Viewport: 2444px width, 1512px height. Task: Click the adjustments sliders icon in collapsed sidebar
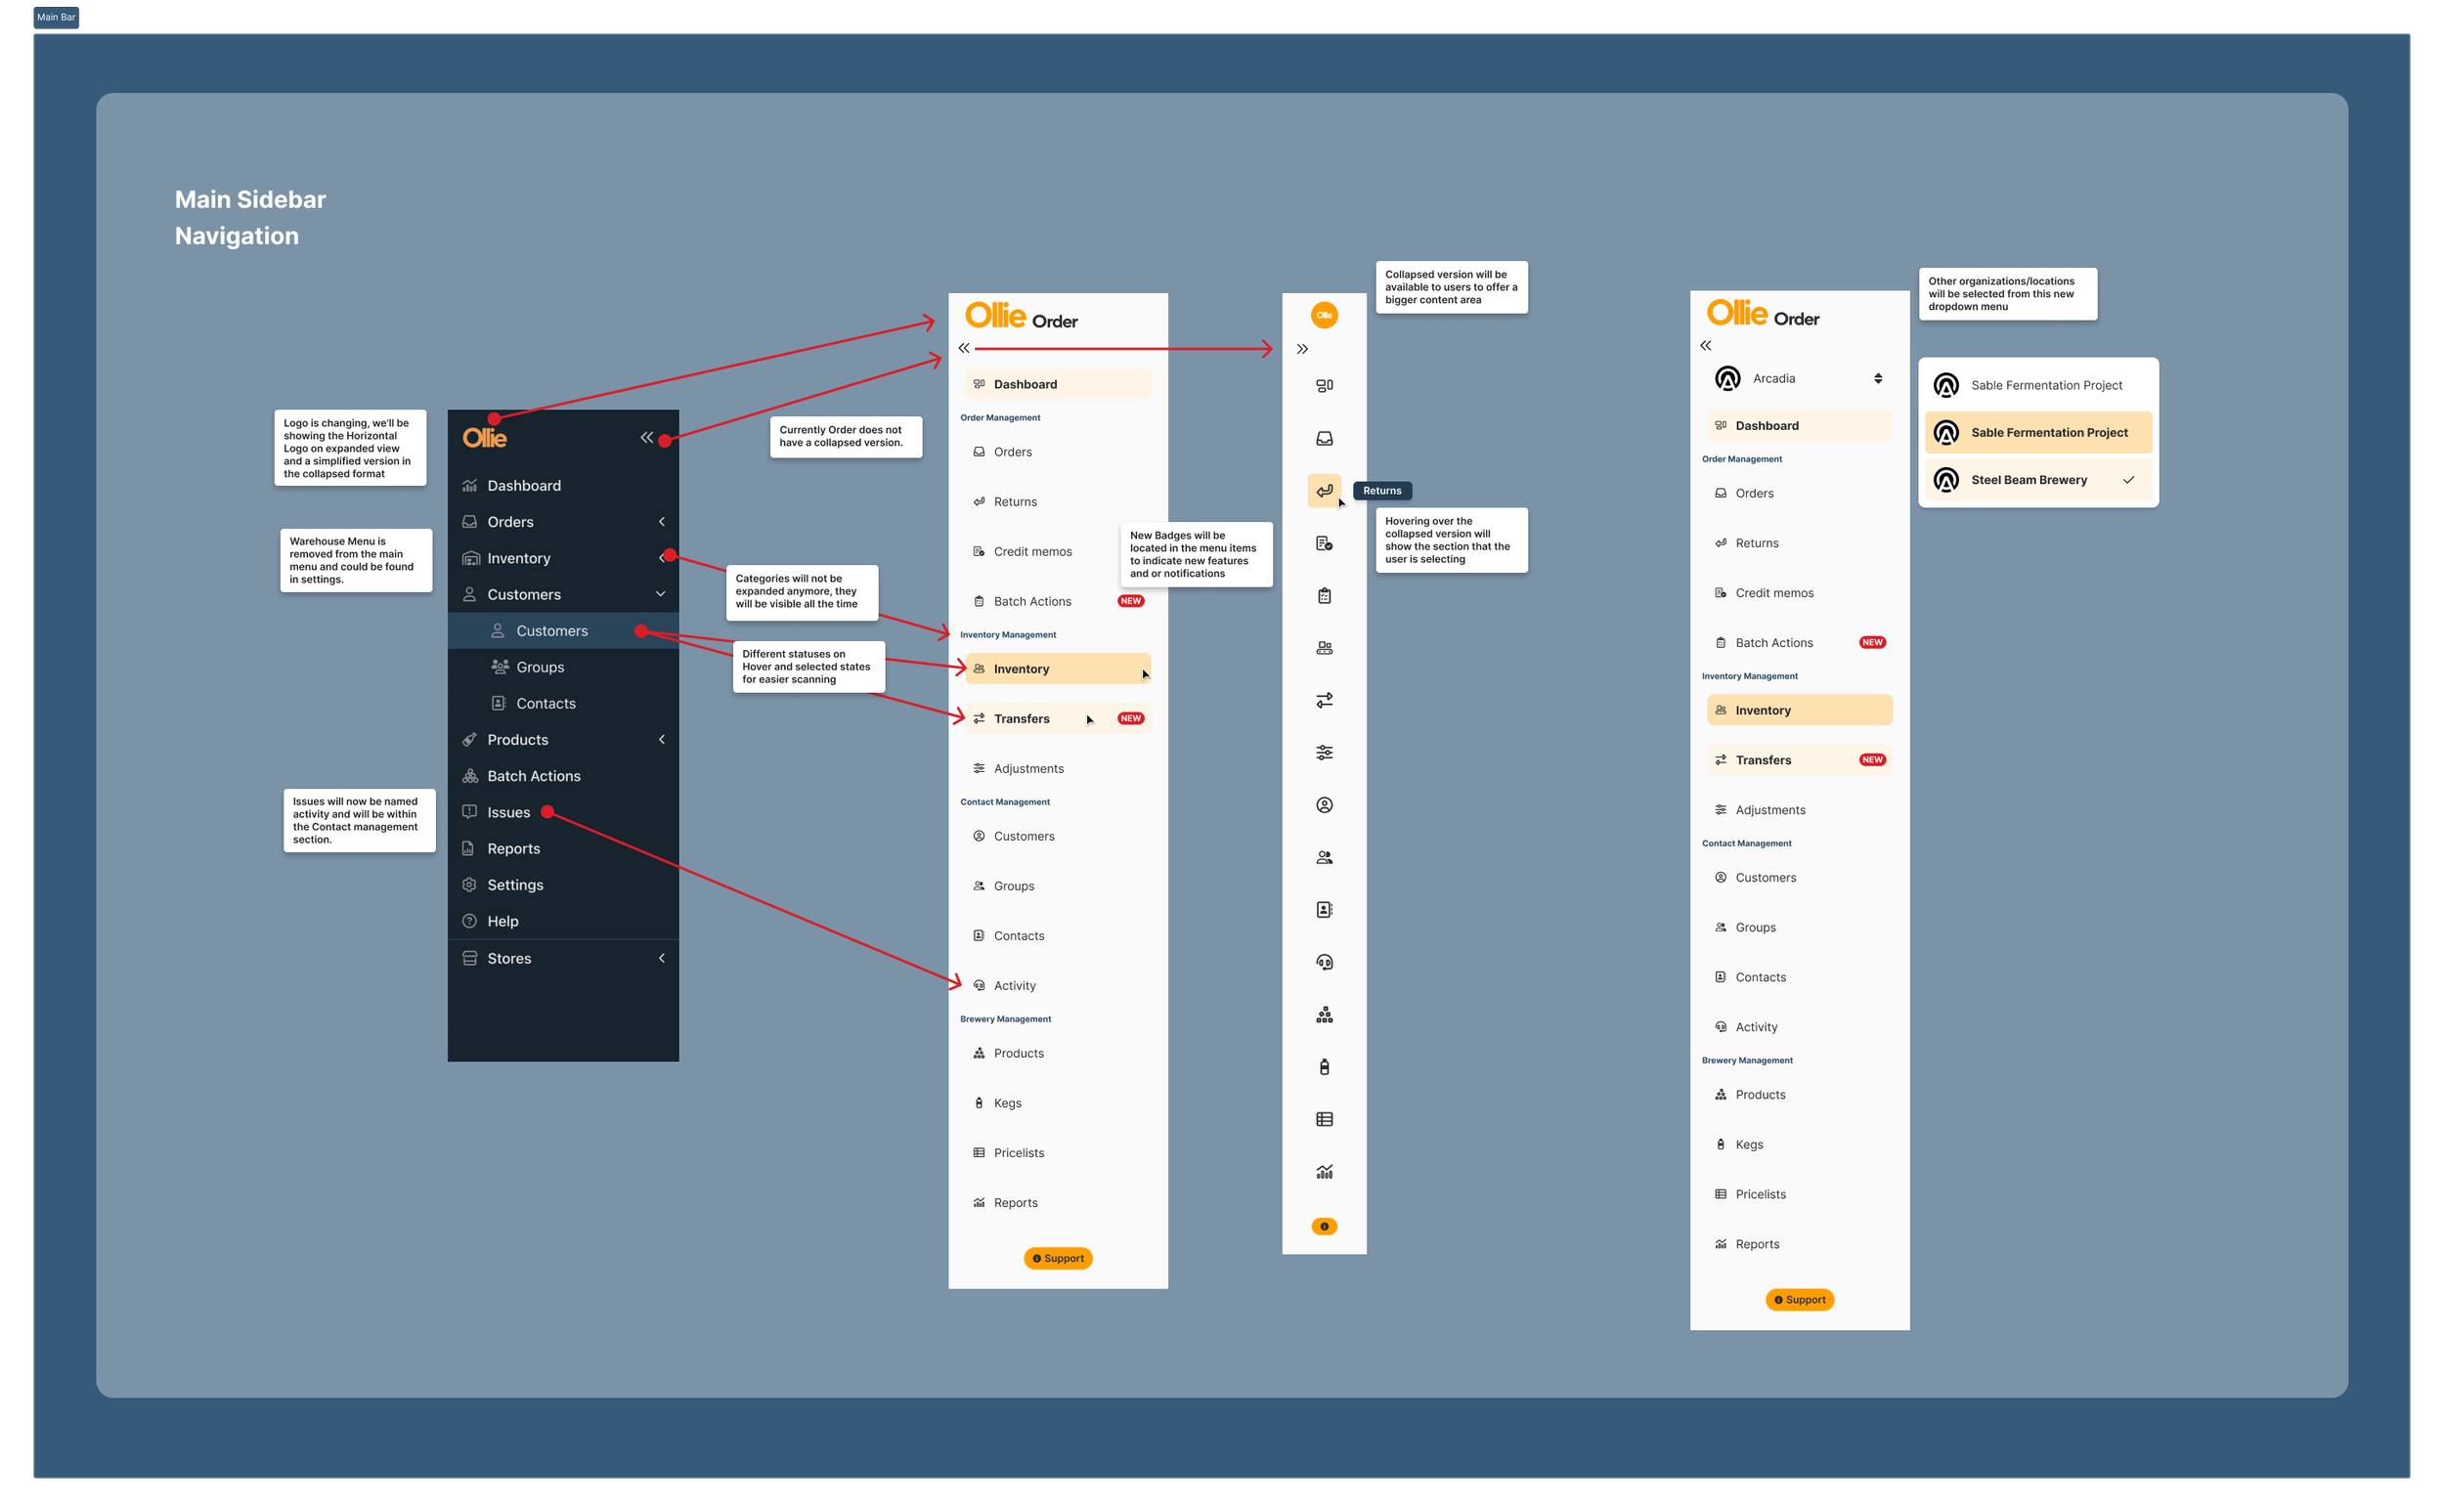(1324, 753)
